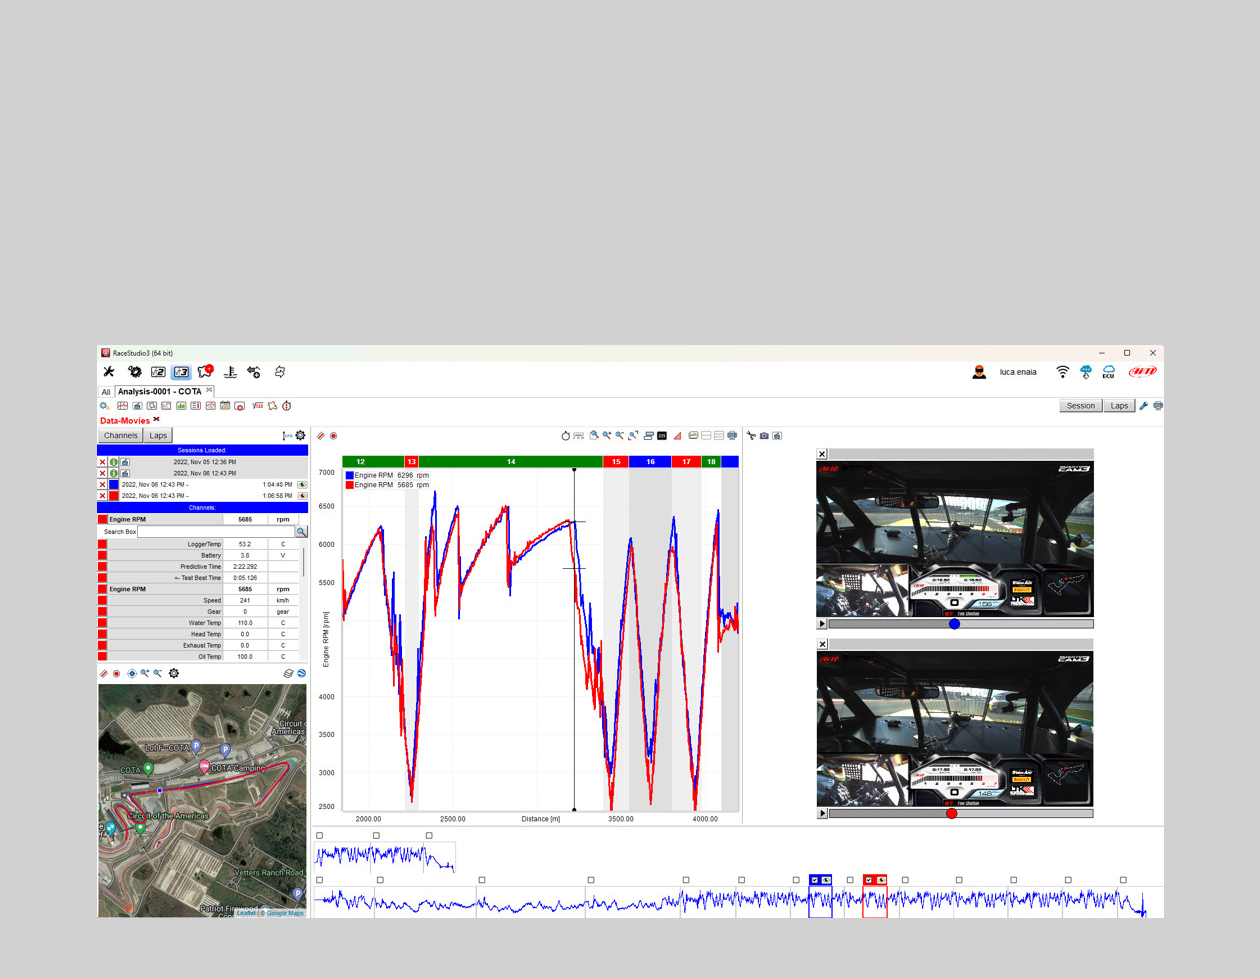This screenshot has width=1260, height=978.
Task: Toggle visibility eye of 1:04:40 PM lap
Action: 302,485
